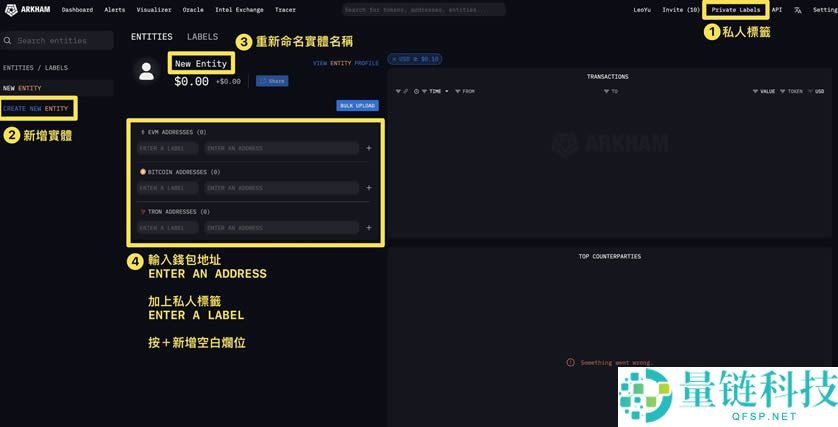Click the TRANSACTIONS panel heading
Image resolution: width=838 pixels, height=427 pixels.
[607, 76]
